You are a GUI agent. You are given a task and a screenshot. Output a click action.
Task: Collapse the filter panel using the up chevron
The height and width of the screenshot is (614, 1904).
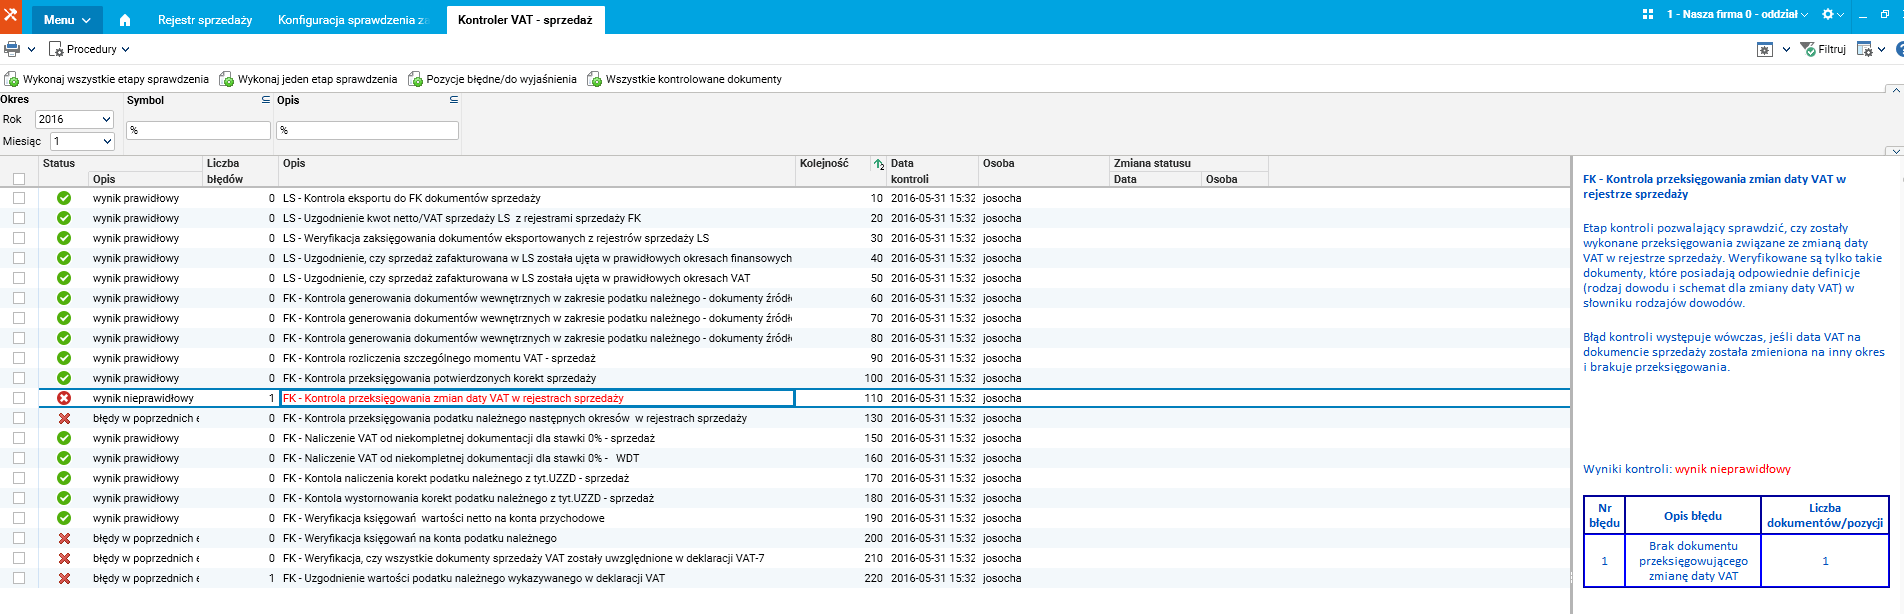[1895, 91]
